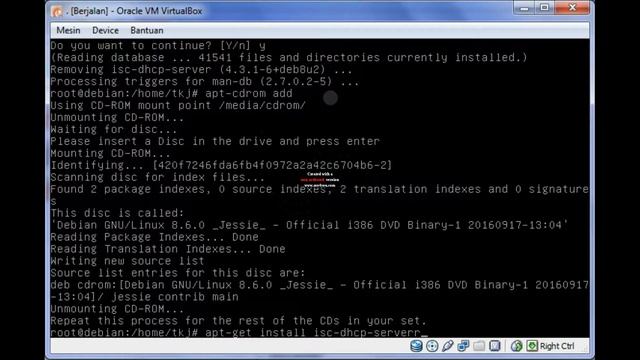Click the 'Do you want to continue?' line

point(158,46)
